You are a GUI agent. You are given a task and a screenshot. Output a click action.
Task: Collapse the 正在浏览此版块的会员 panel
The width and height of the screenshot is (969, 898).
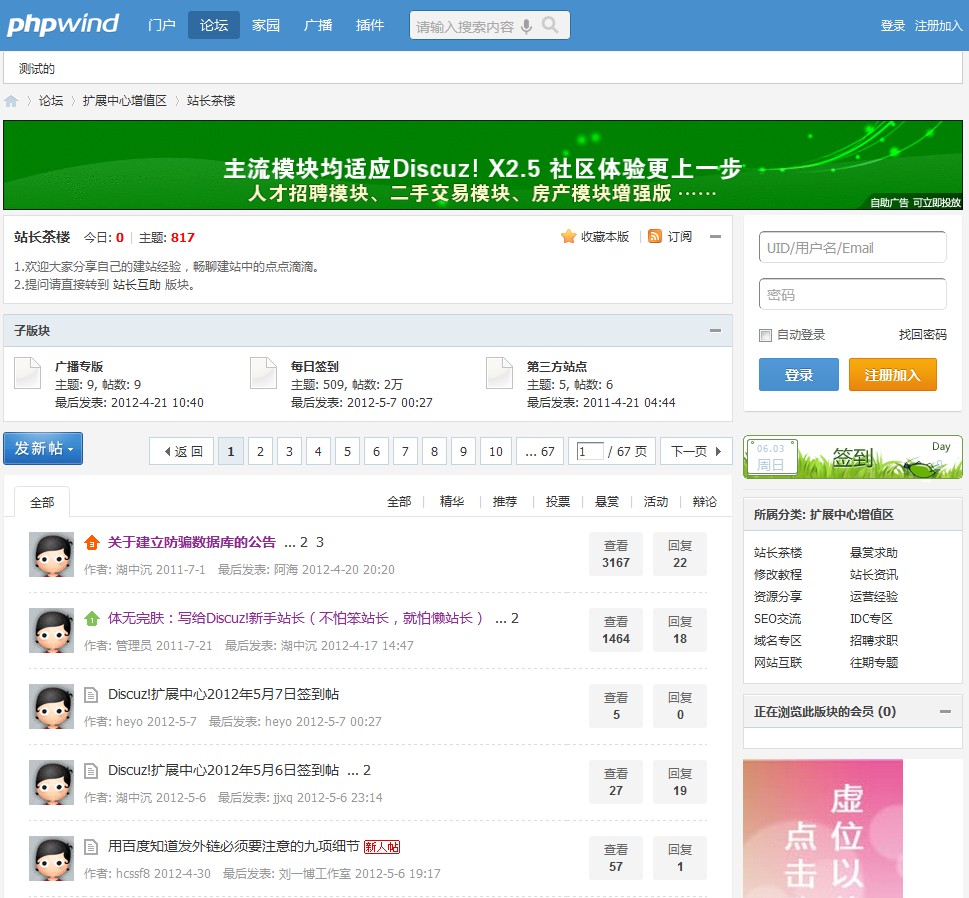pos(946,711)
